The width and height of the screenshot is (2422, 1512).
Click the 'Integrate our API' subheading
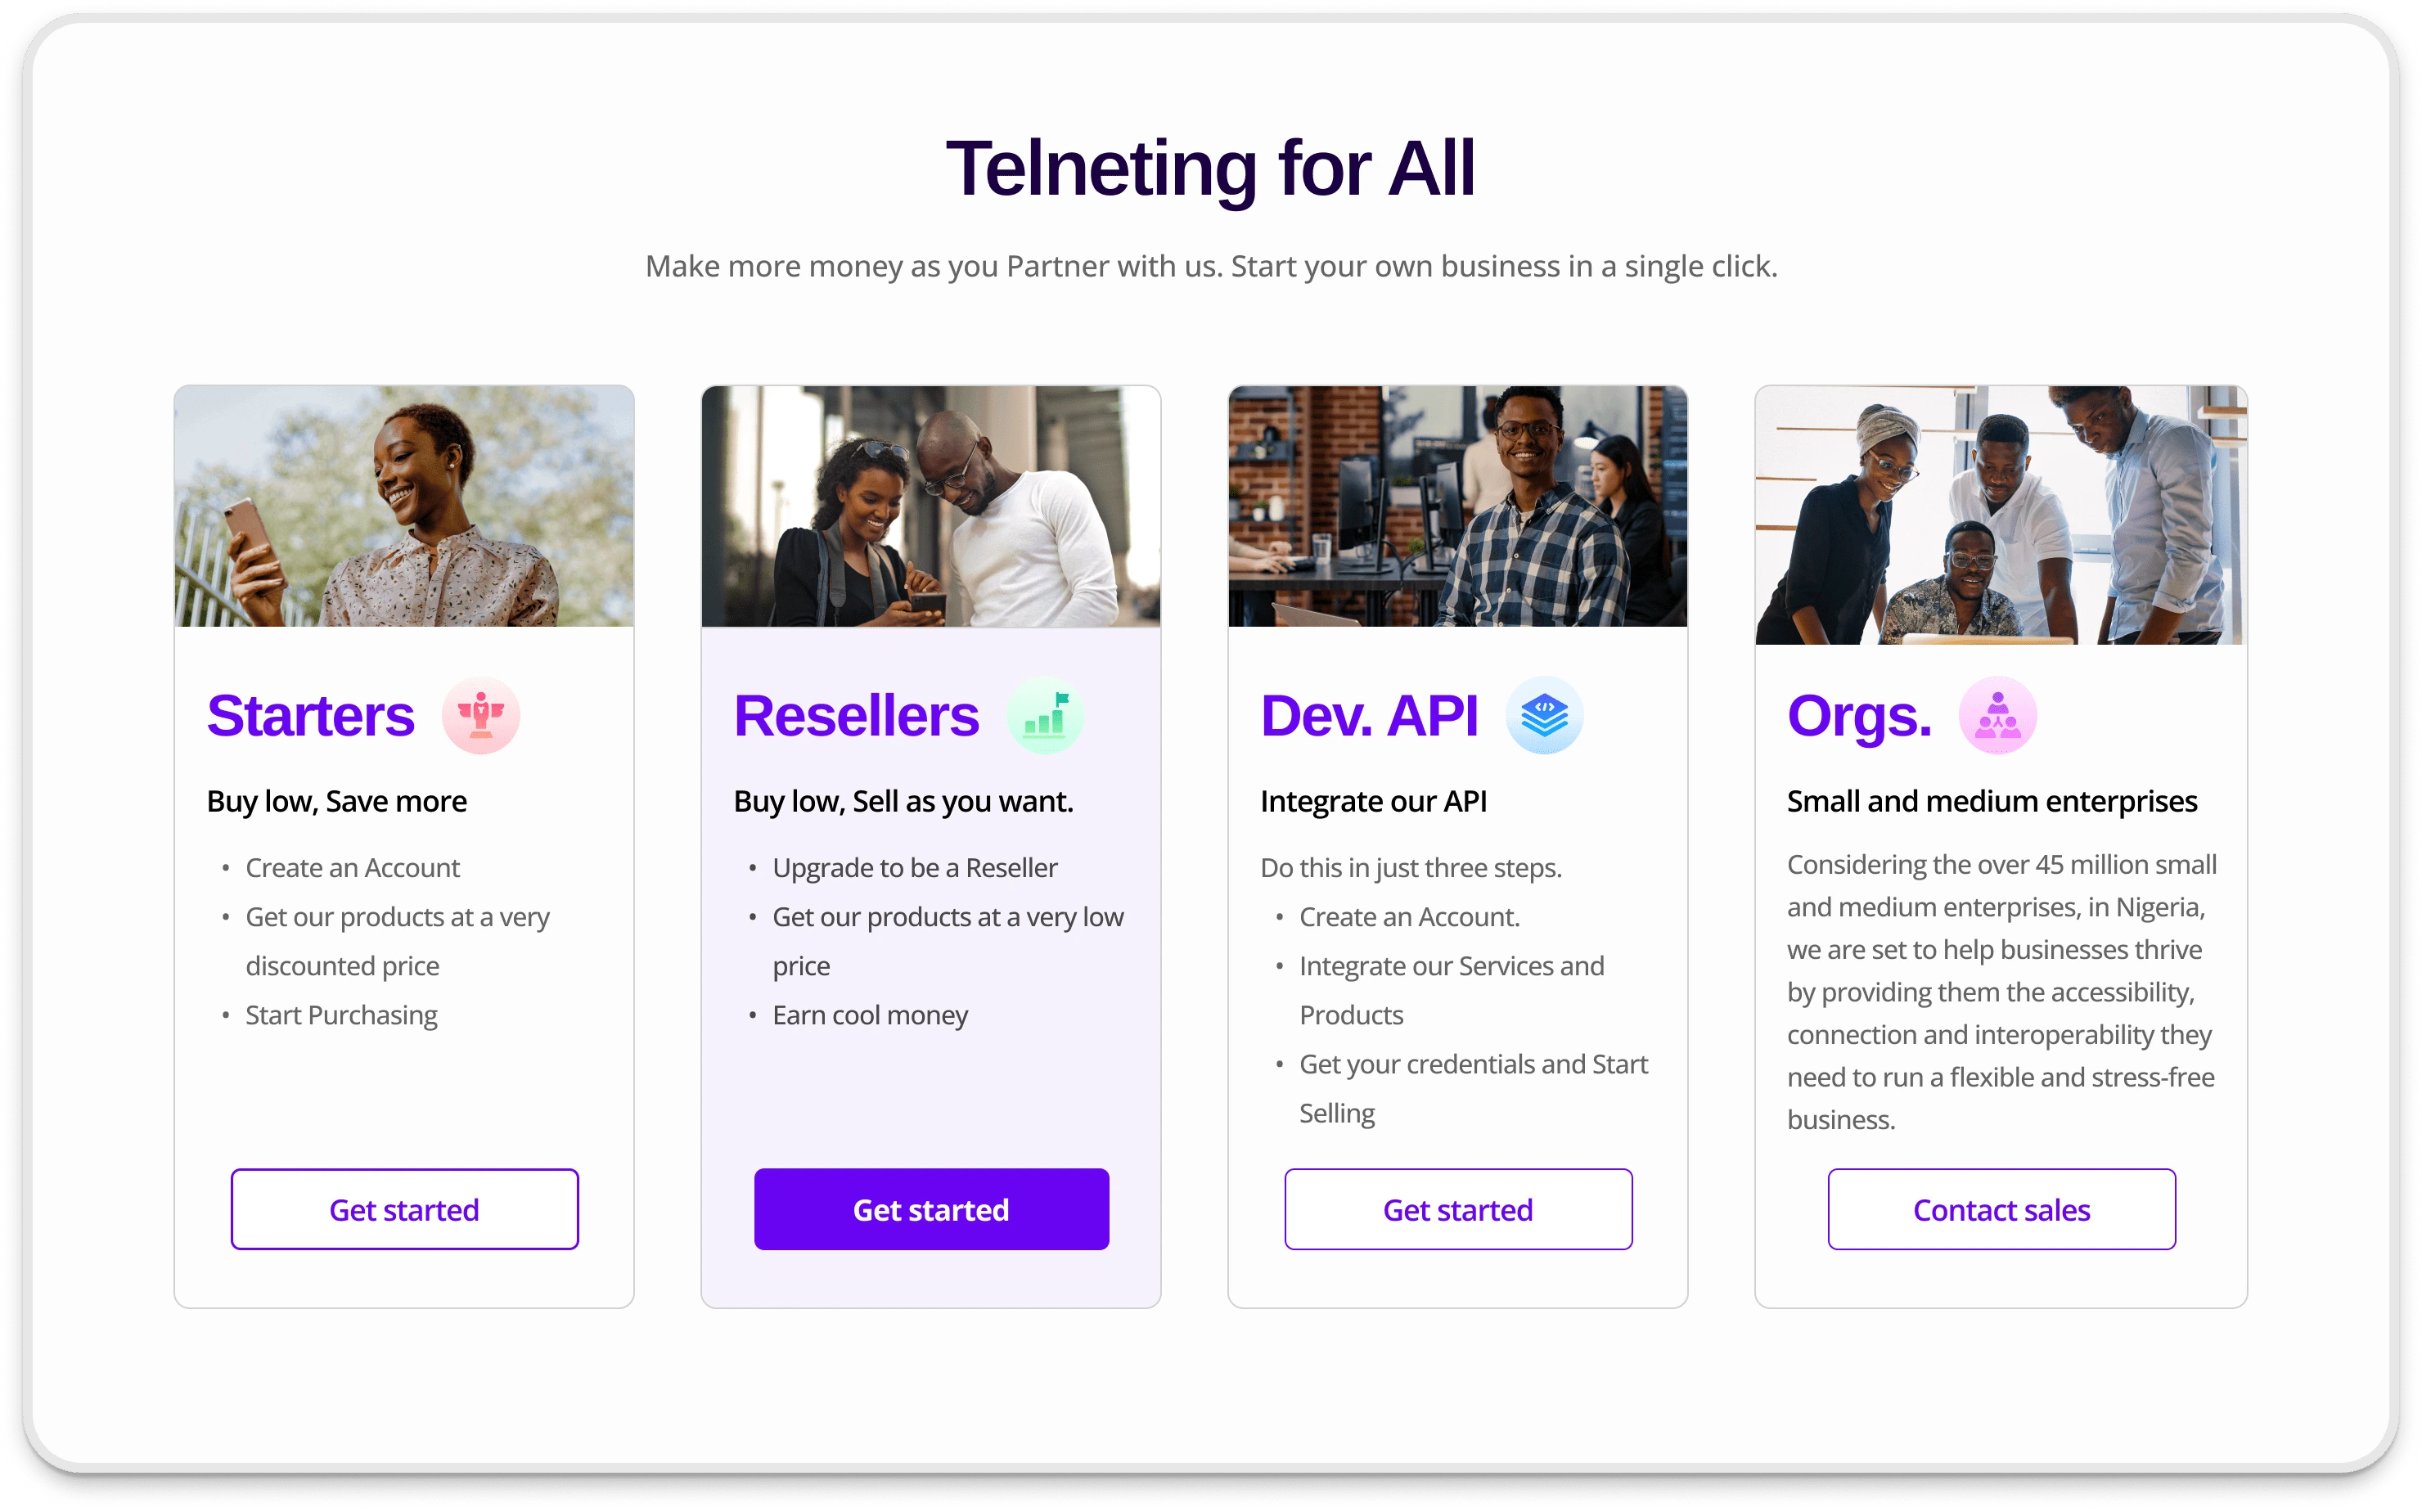tap(1373, 802)
